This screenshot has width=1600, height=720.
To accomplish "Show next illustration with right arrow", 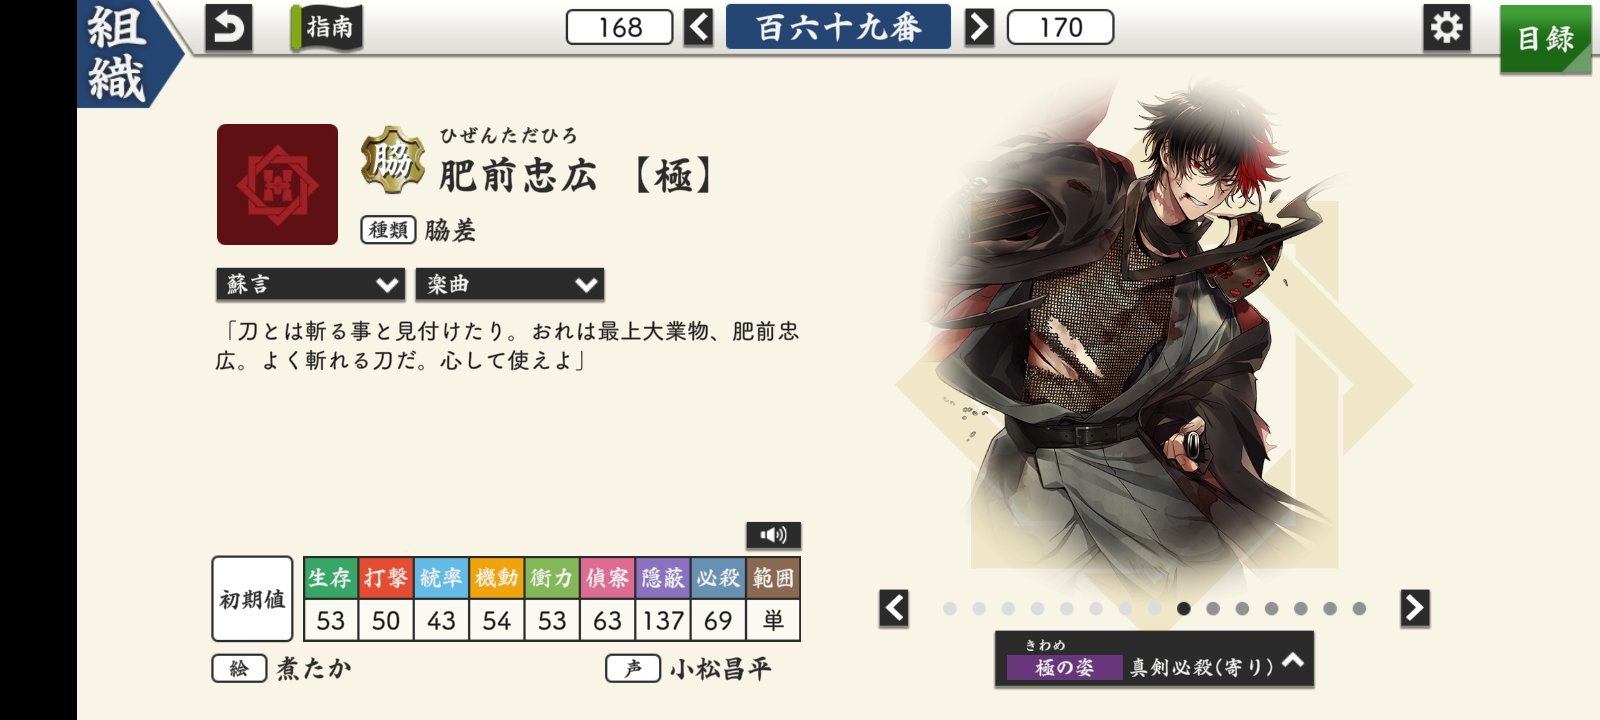I will pos(1414,608).
